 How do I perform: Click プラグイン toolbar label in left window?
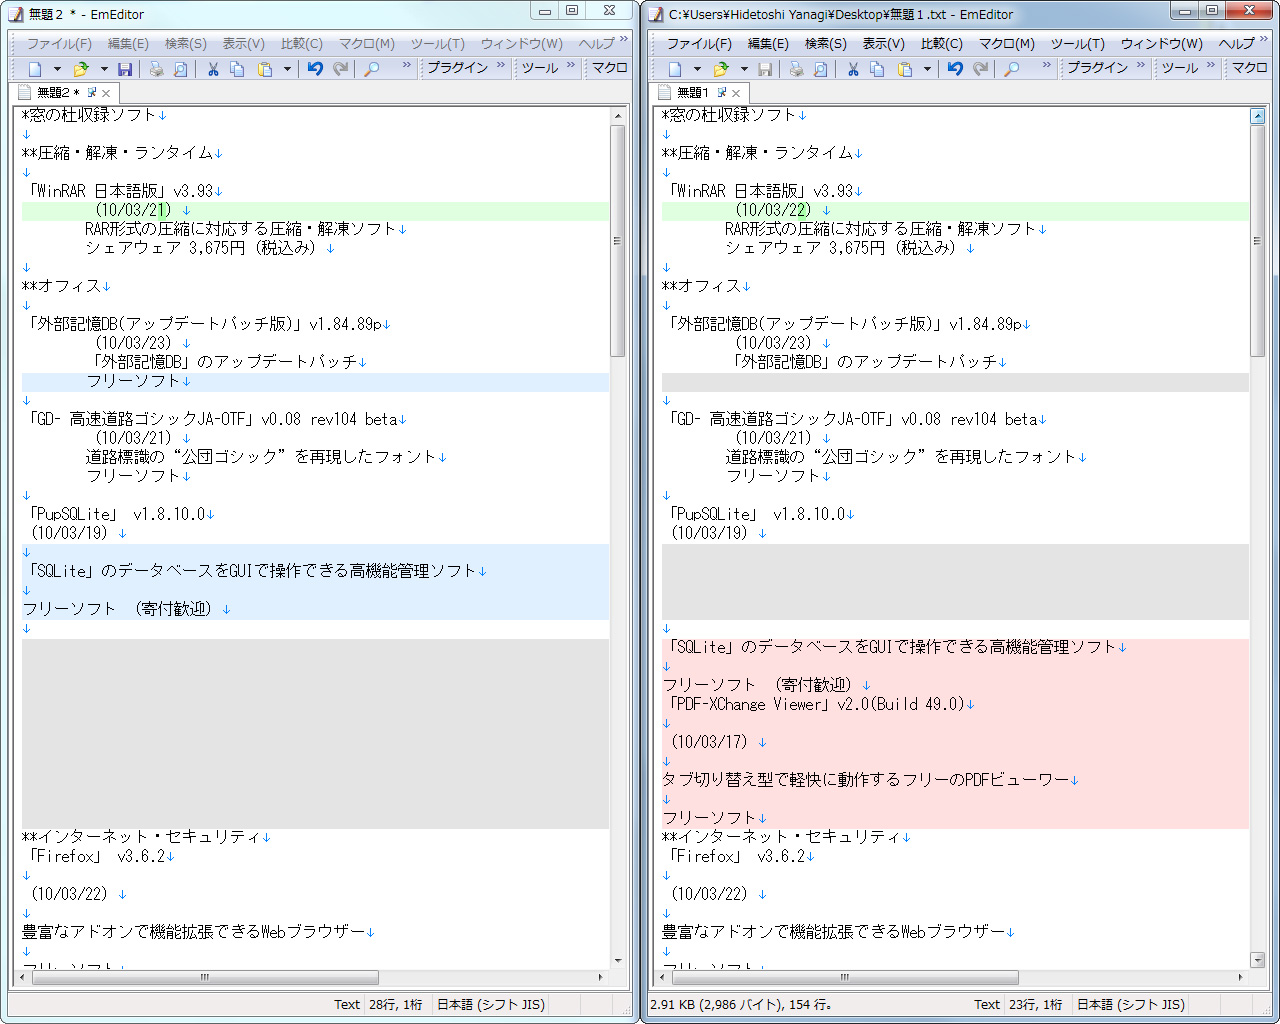tap(457, 67)
